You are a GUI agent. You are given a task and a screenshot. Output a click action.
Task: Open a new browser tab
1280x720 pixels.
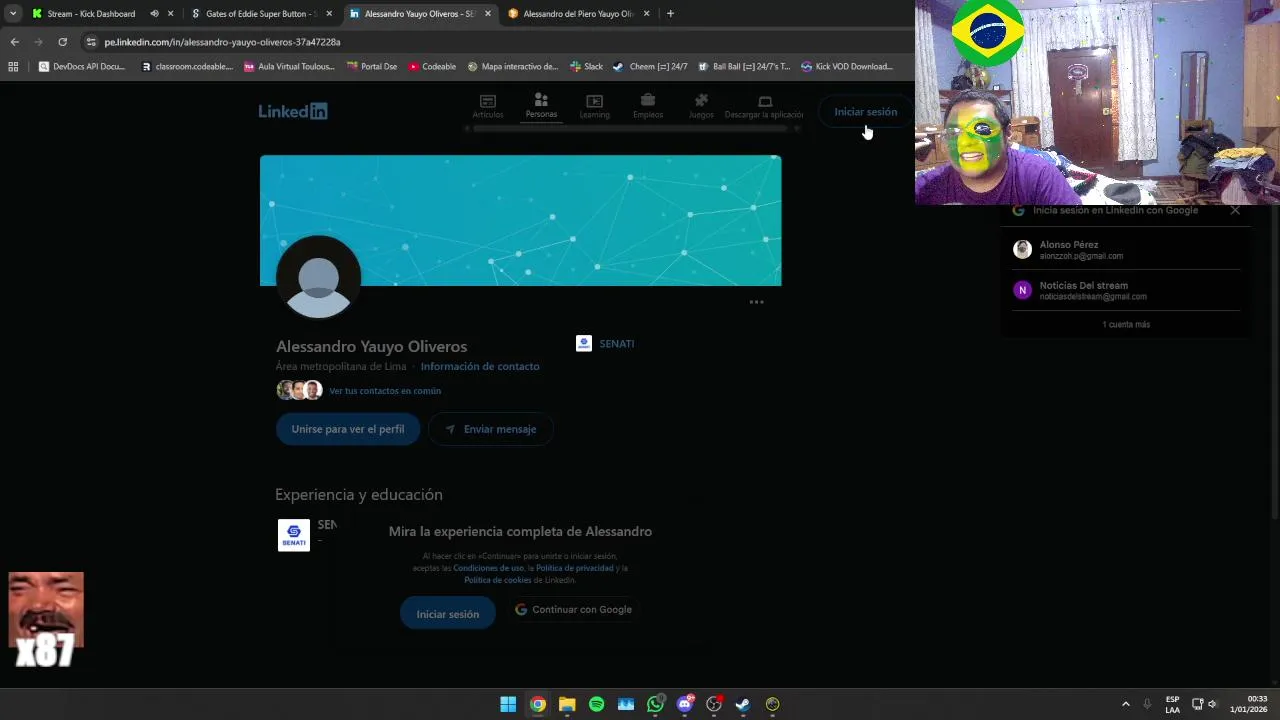pyautogui.click(x=670, y=14)
